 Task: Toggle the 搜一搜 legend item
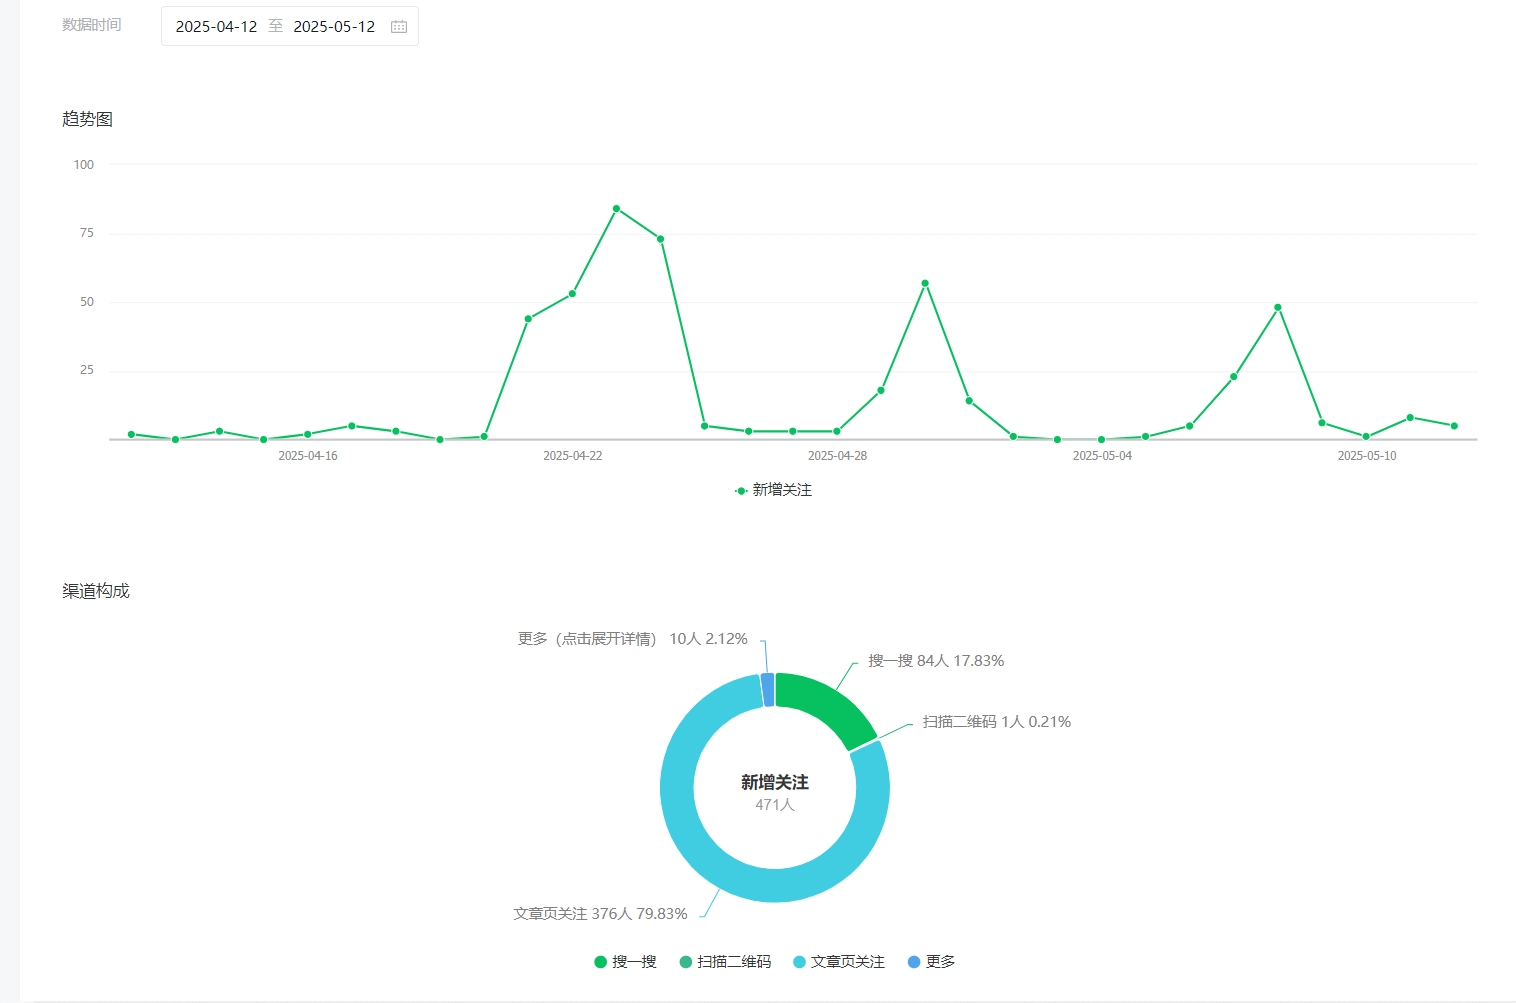point(625,962)
